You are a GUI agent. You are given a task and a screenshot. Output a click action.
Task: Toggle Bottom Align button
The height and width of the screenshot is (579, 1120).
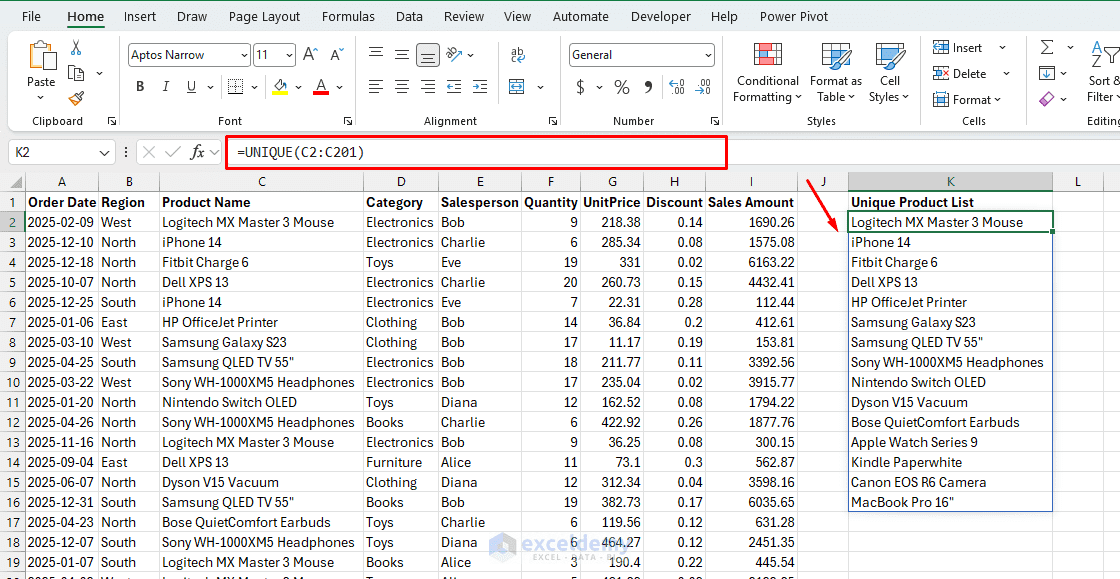tap(428, 54)
